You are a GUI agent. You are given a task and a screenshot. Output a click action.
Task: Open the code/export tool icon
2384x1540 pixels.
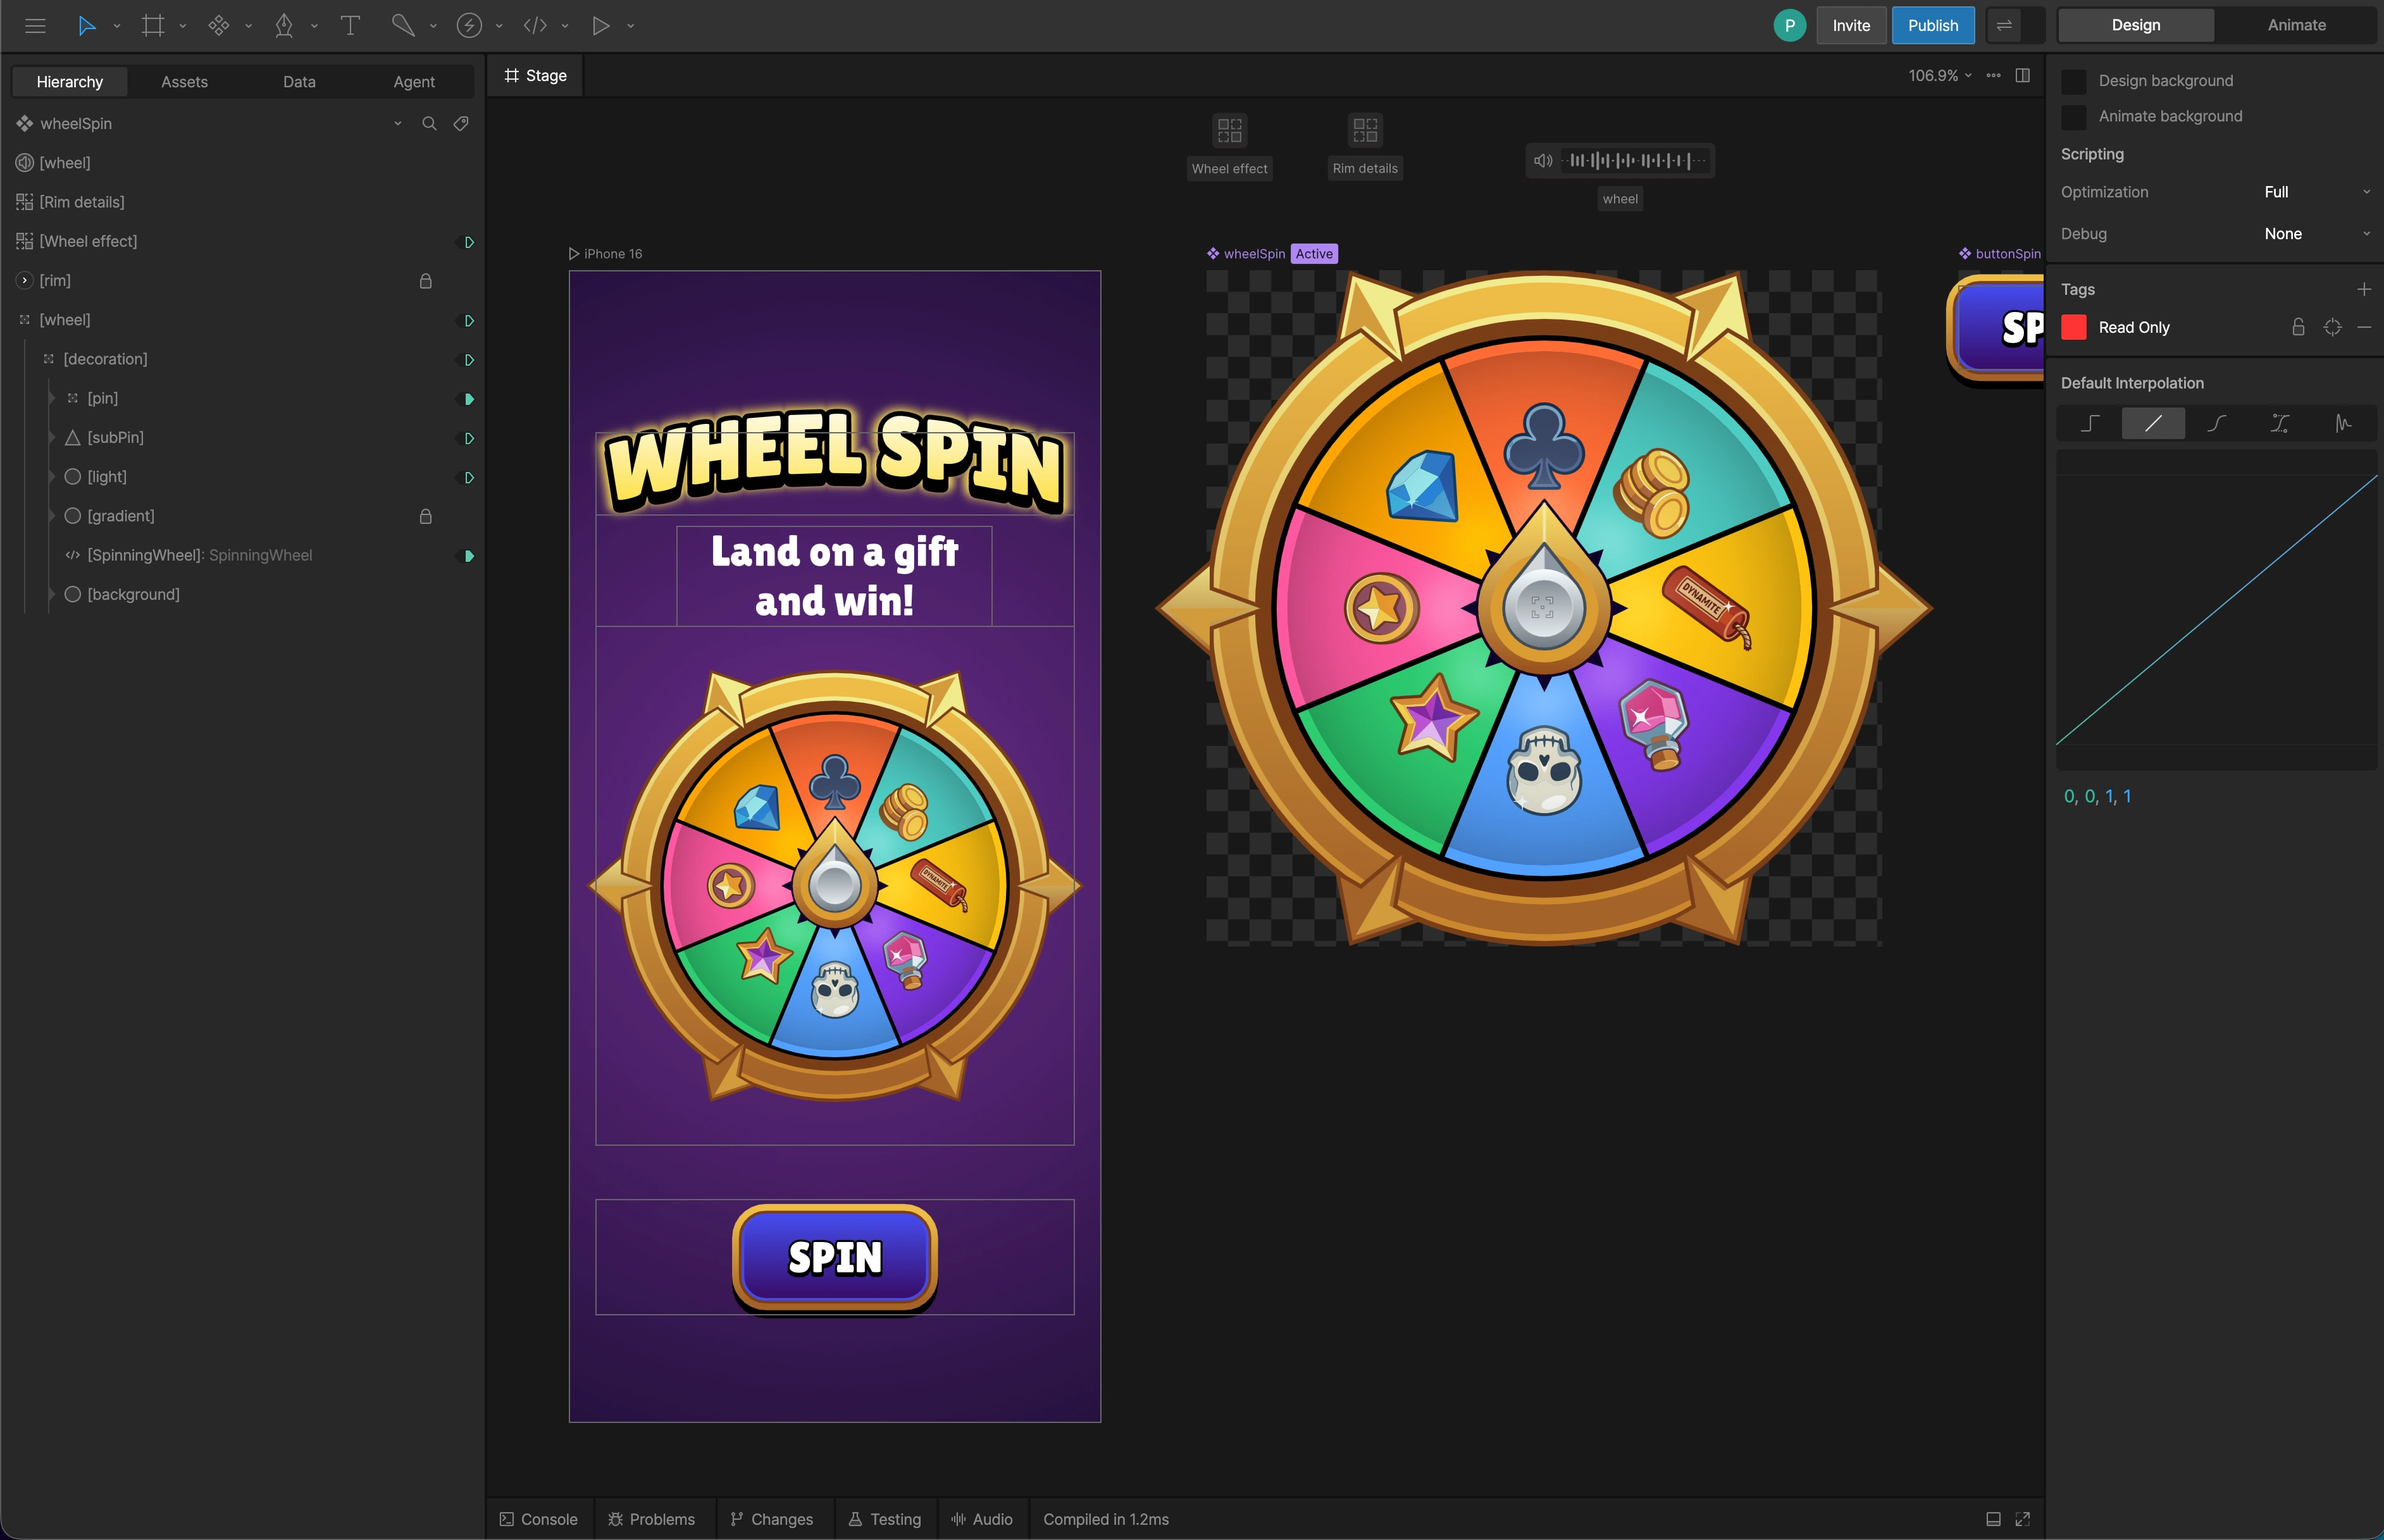pyautogui.click(x=537, y=25)
